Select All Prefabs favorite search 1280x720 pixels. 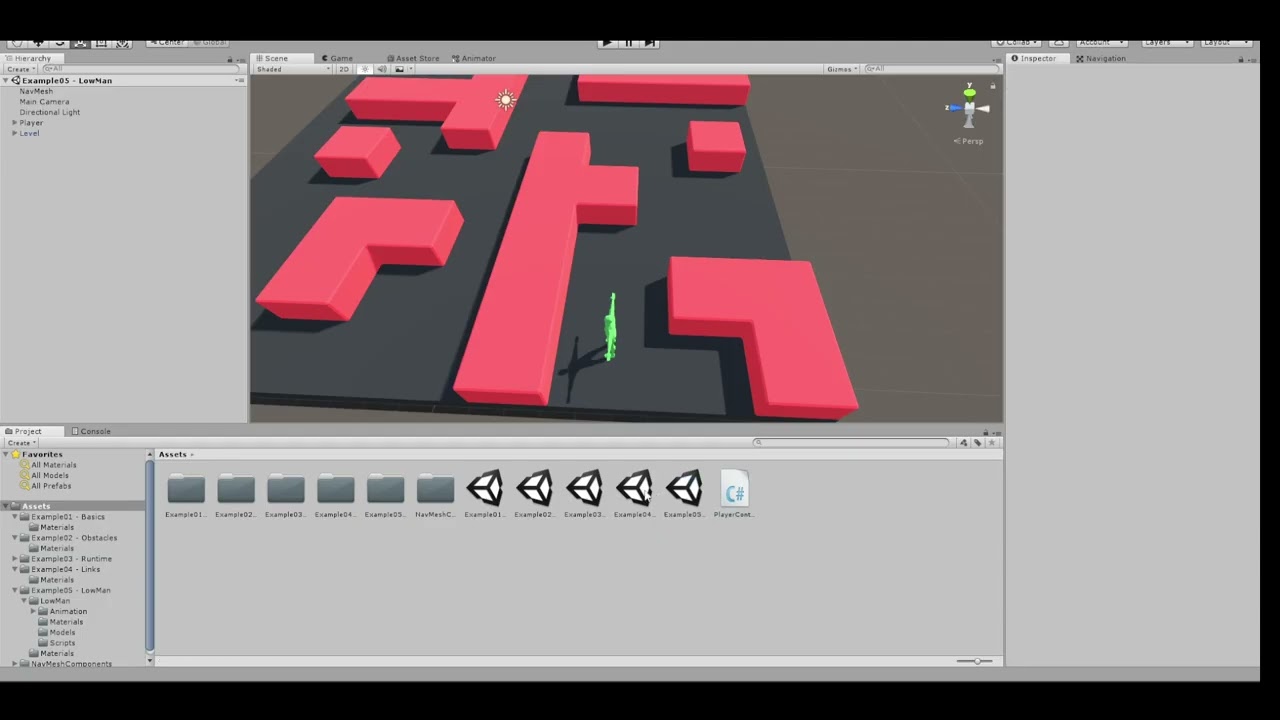click(x=50, y=486)
